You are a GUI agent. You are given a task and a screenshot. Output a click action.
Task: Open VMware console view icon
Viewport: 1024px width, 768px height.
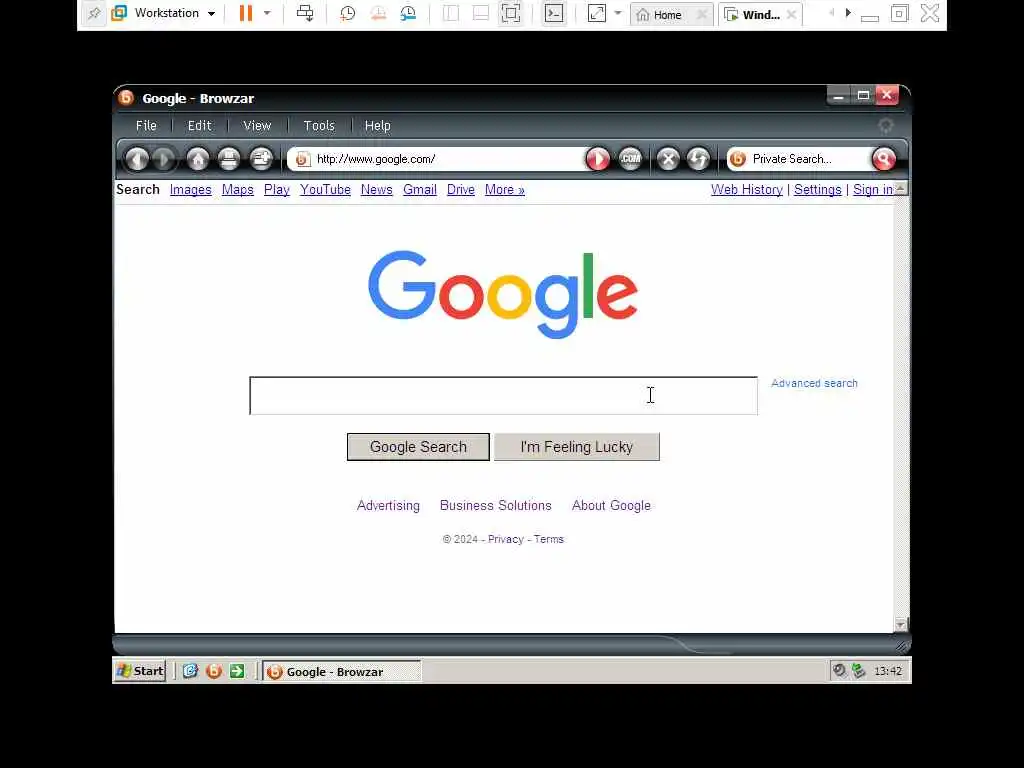click(554, 14)
